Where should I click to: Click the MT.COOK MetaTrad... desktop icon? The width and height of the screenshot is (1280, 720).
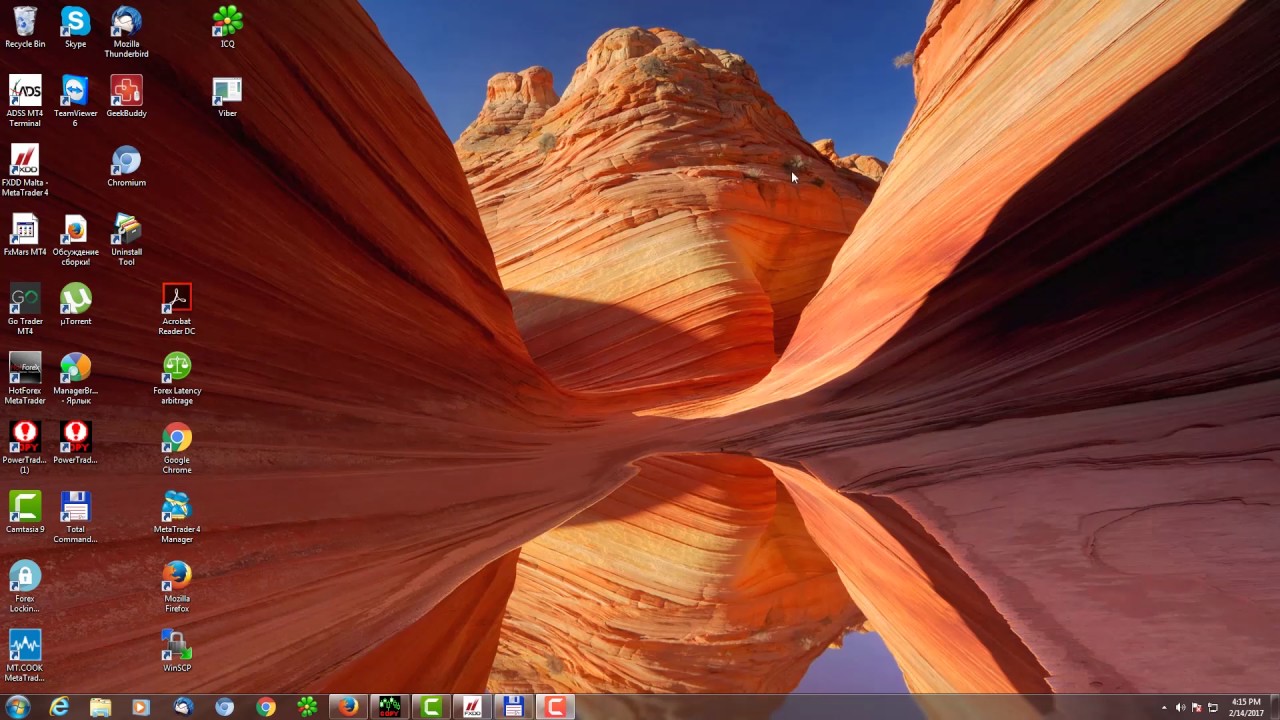pyautogui.click(x=25, y=655)
